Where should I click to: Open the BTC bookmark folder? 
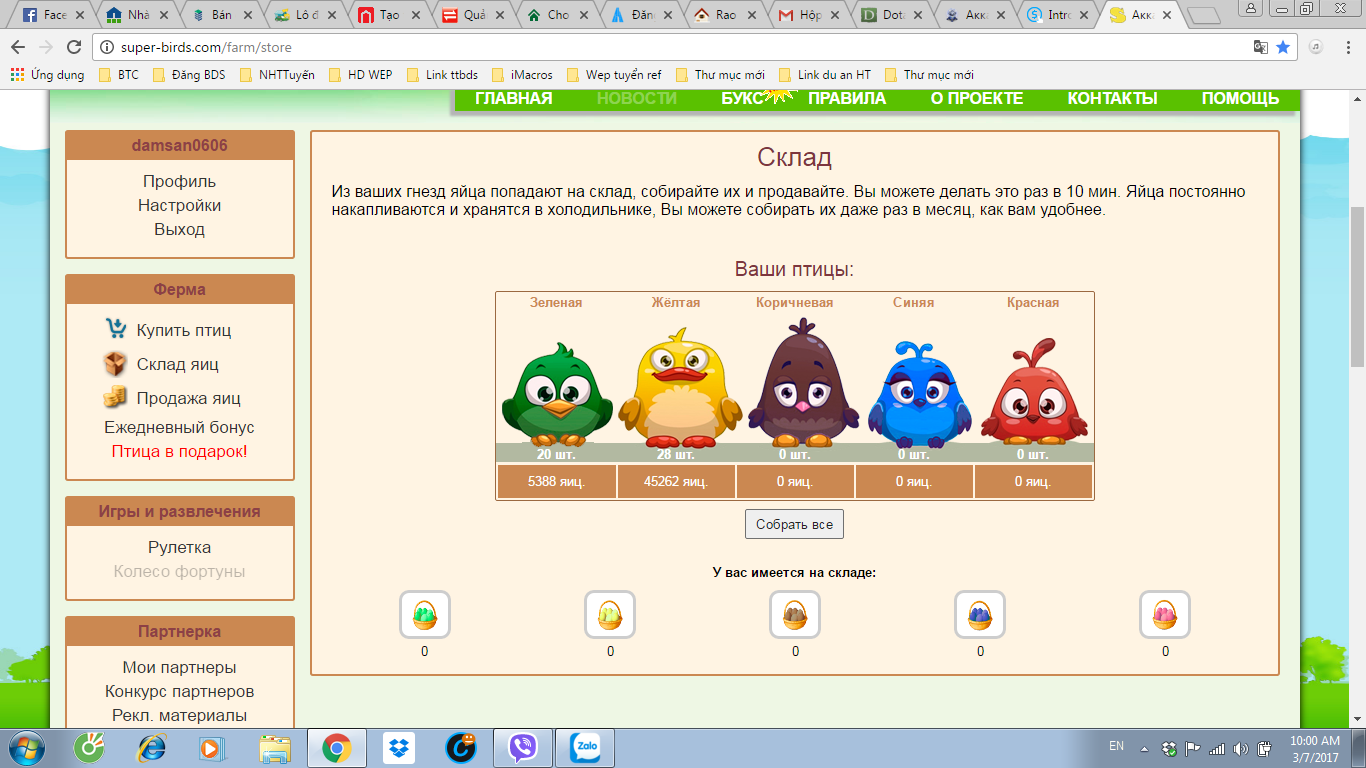[119, 74]
